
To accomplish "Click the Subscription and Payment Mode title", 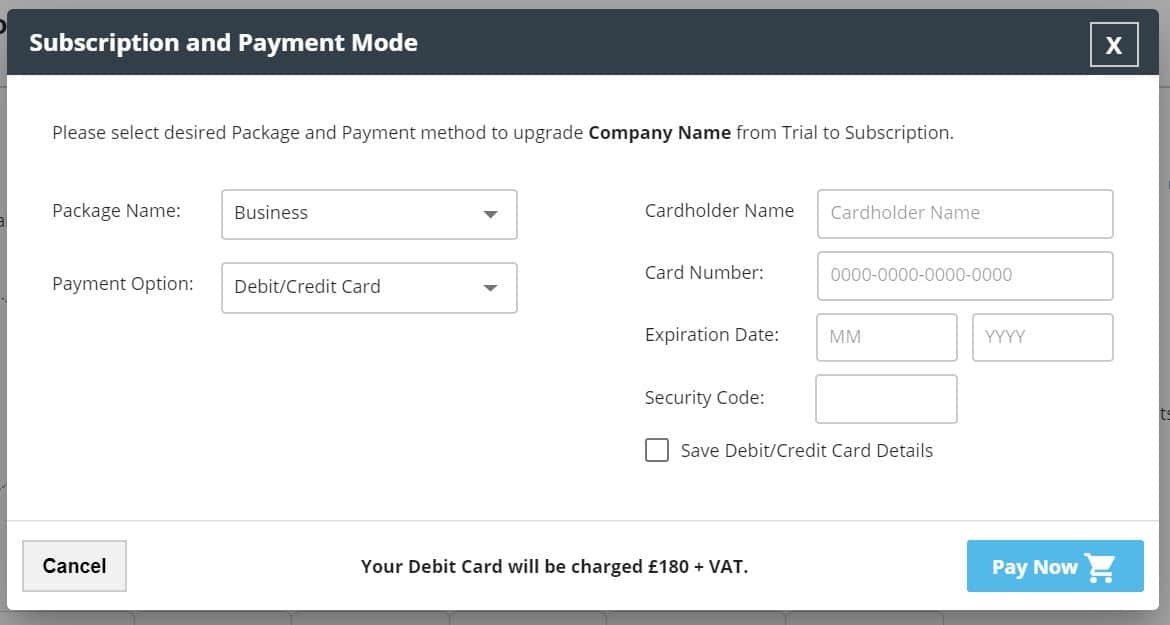I will pos(223,43).
